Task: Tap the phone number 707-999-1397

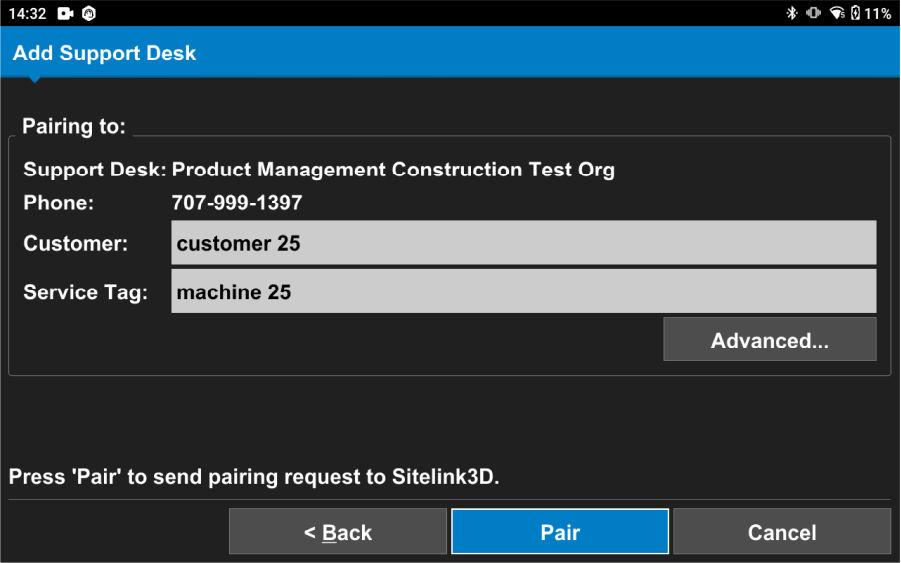Action: (x=237, y=203)
